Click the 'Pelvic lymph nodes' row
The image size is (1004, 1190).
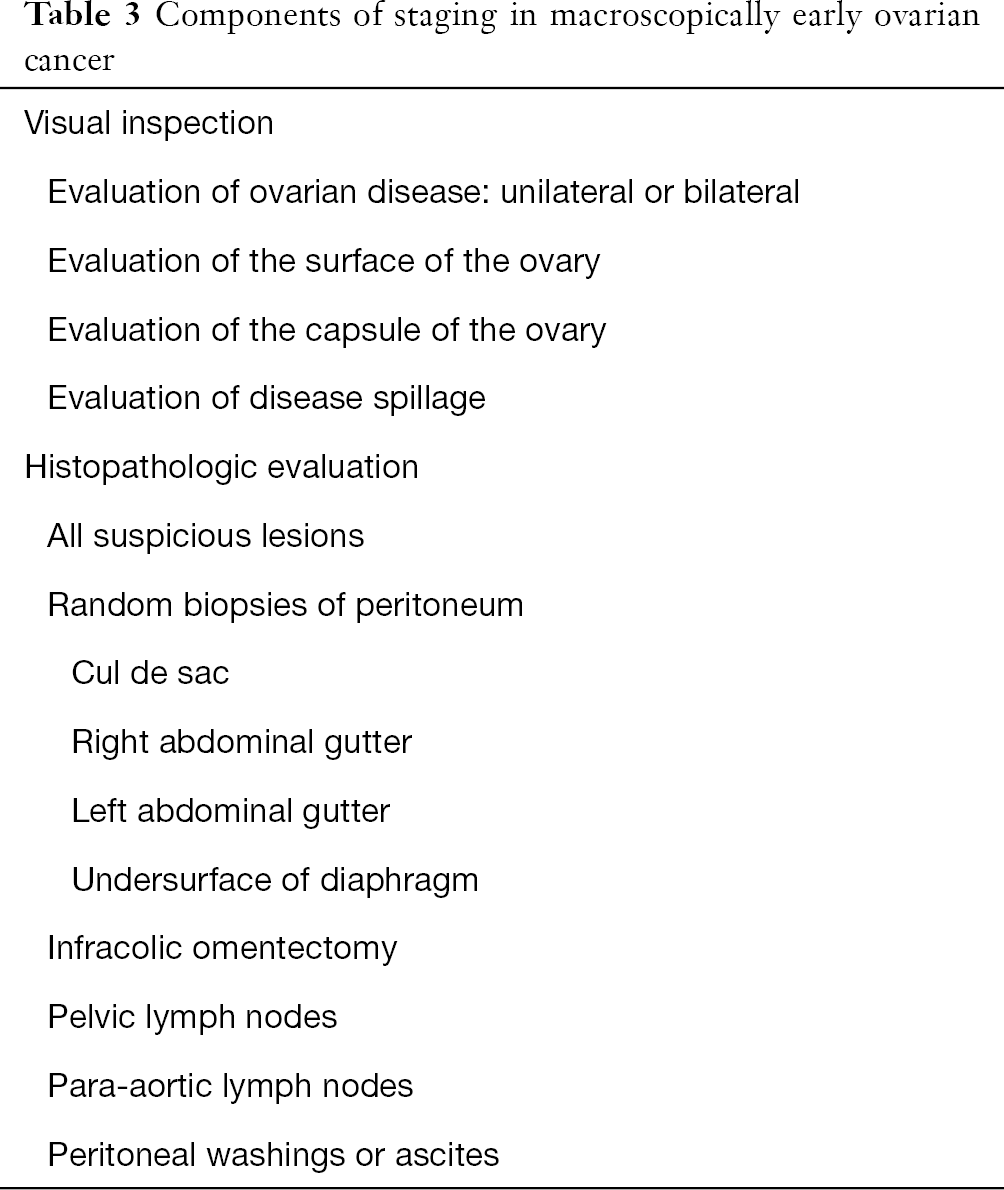click(x=192, y=1018)
